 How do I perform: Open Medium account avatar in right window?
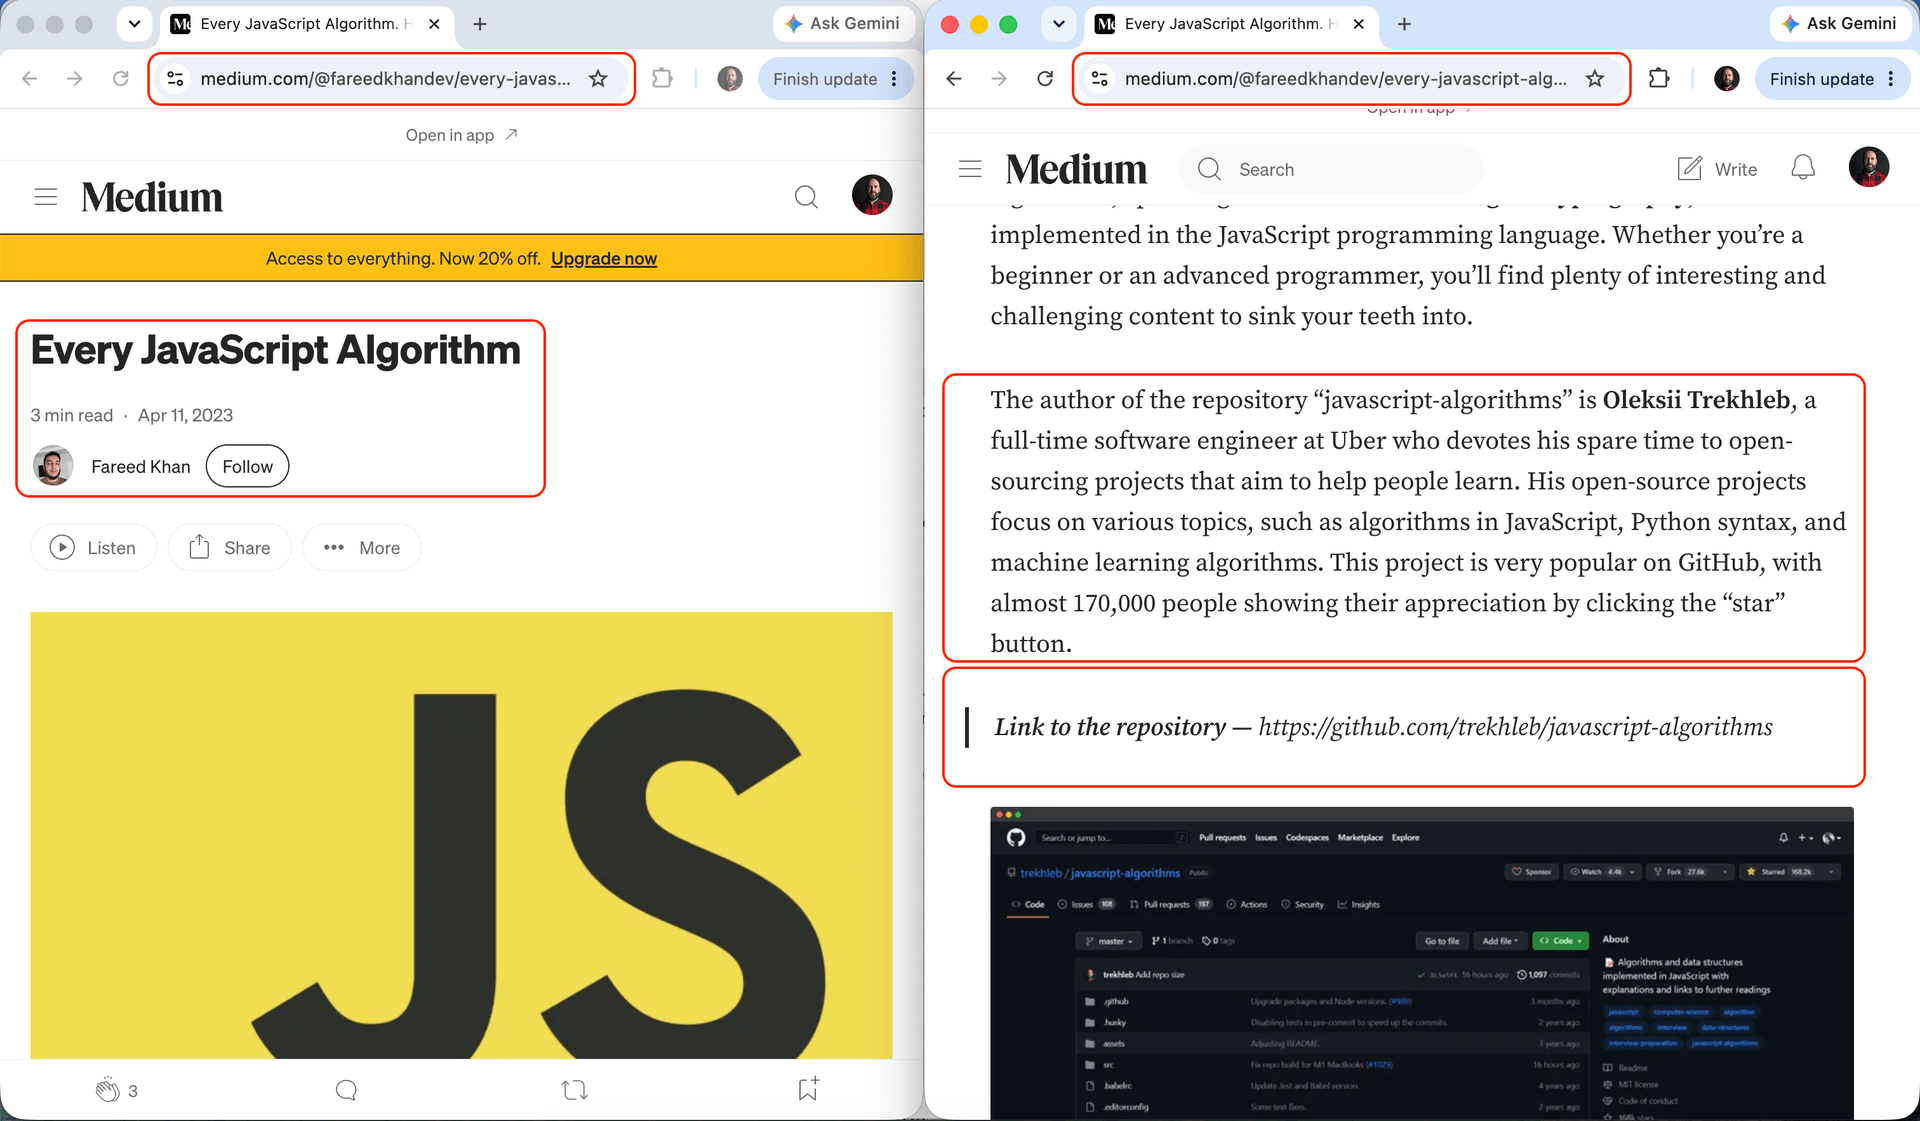tap(1869, 167)
